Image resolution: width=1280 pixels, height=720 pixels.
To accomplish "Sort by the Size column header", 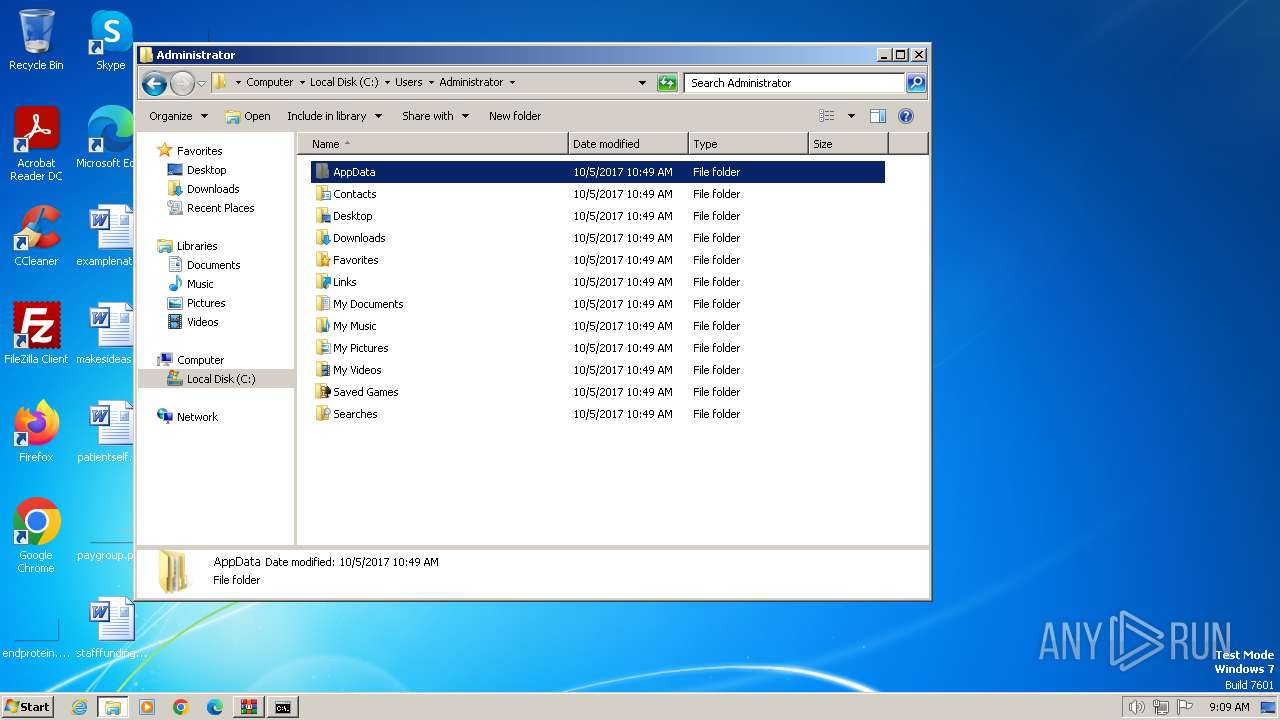I will [848, 144].
